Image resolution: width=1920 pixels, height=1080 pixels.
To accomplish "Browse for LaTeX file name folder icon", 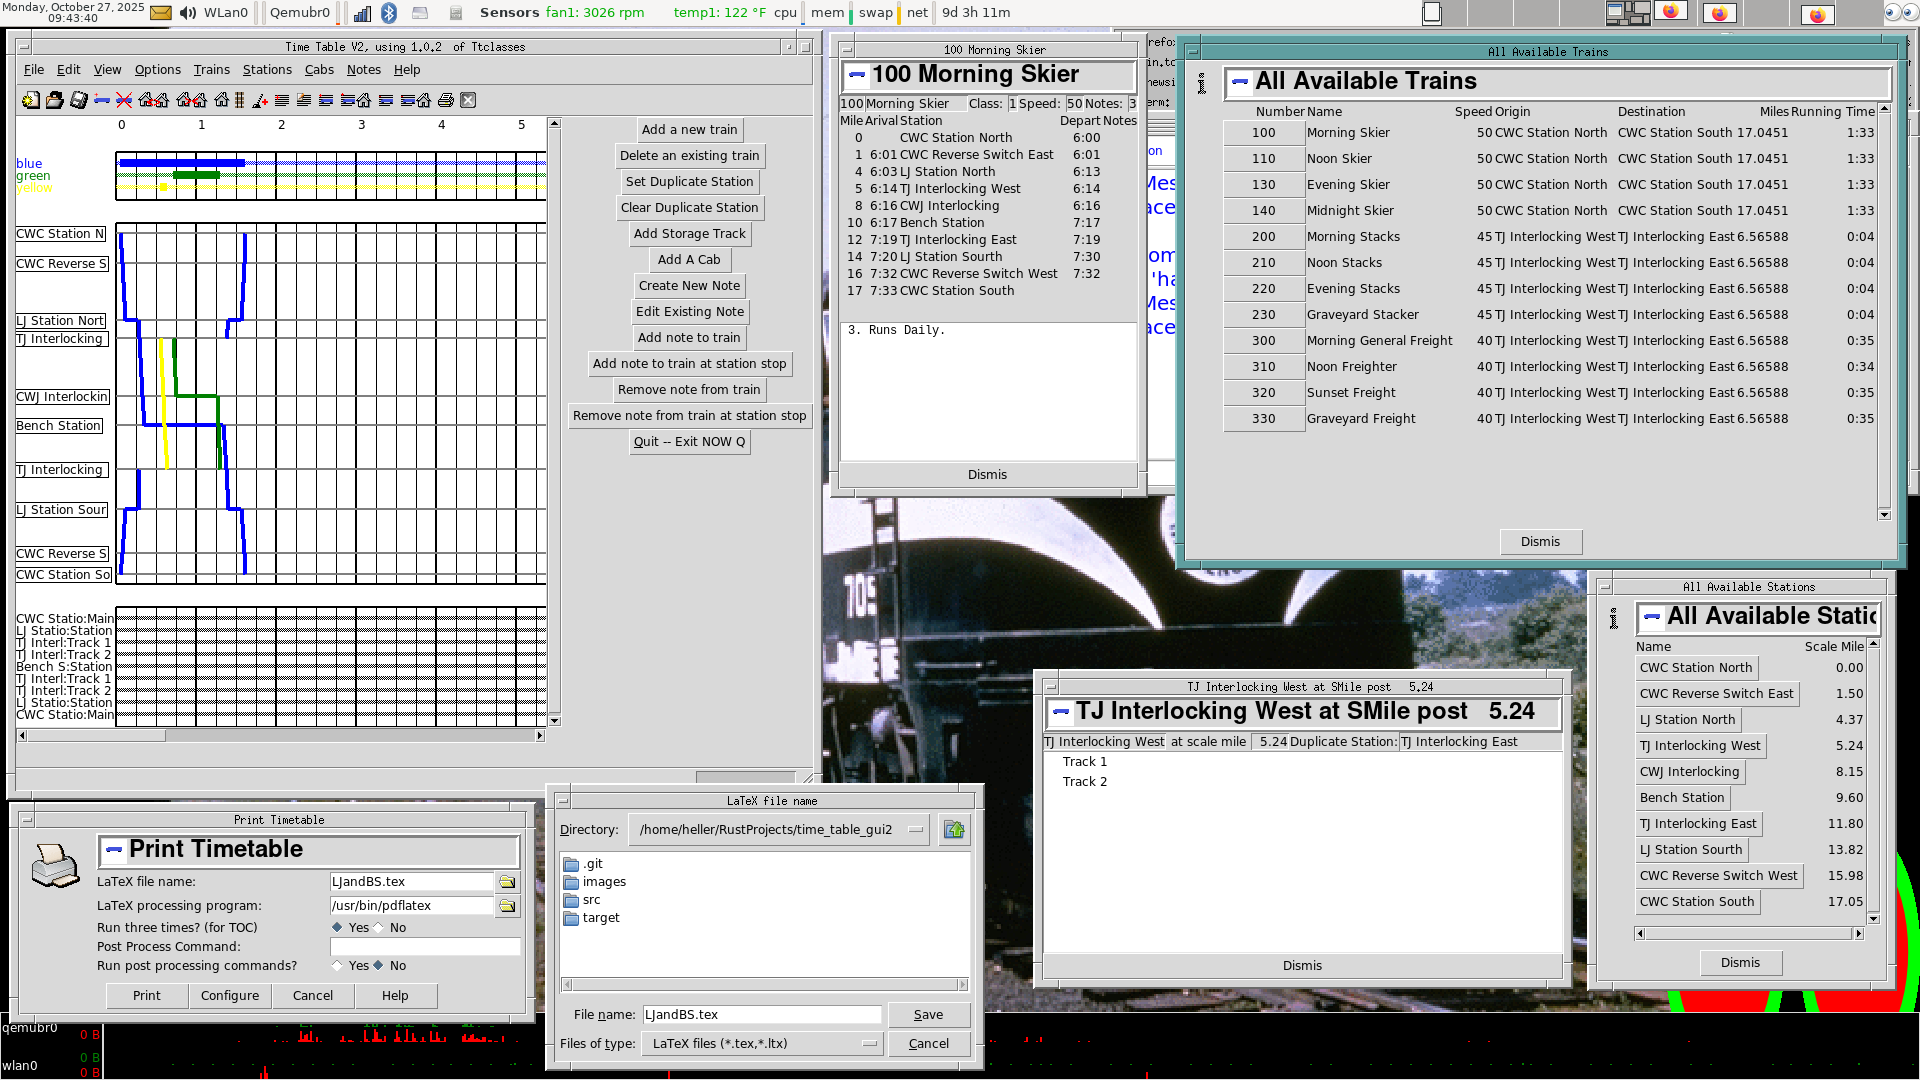I will point(507,882).
